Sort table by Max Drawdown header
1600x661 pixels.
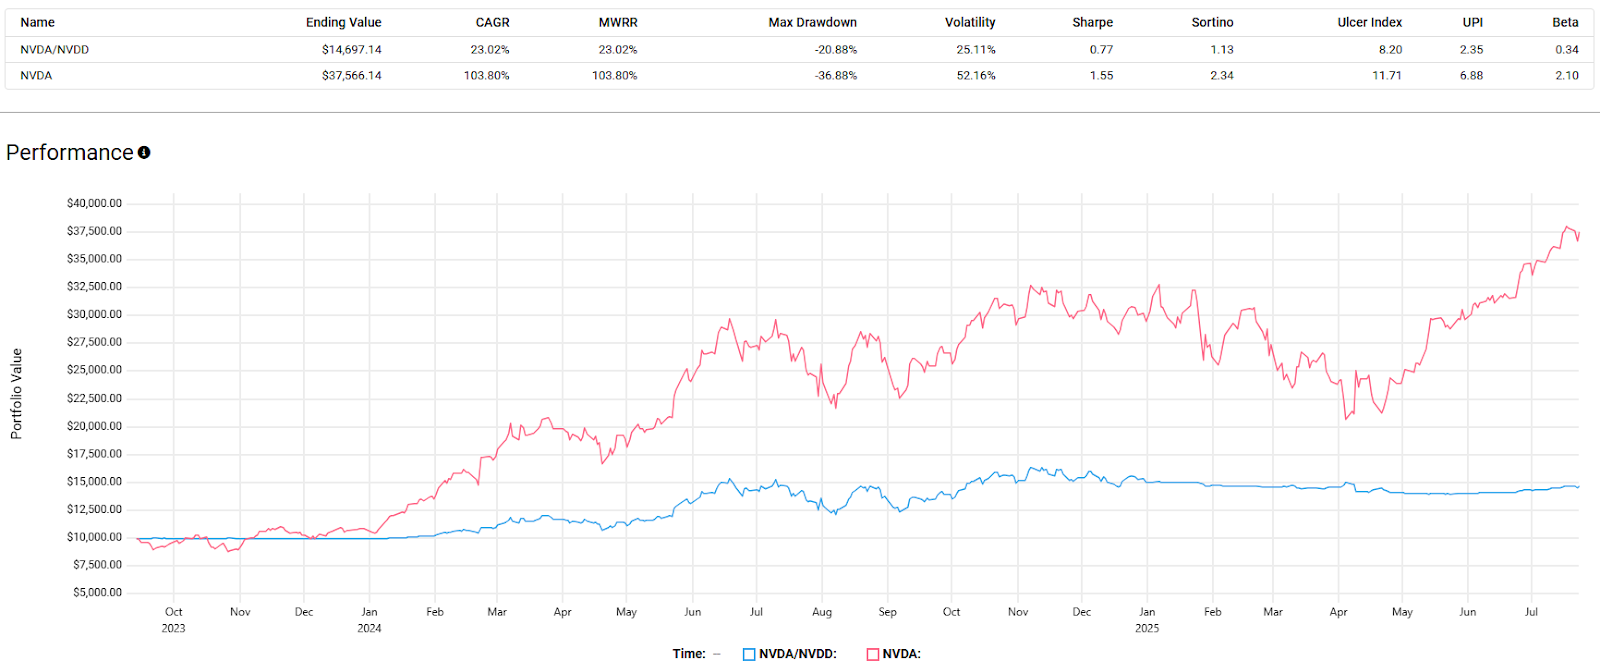click(812, 22)
